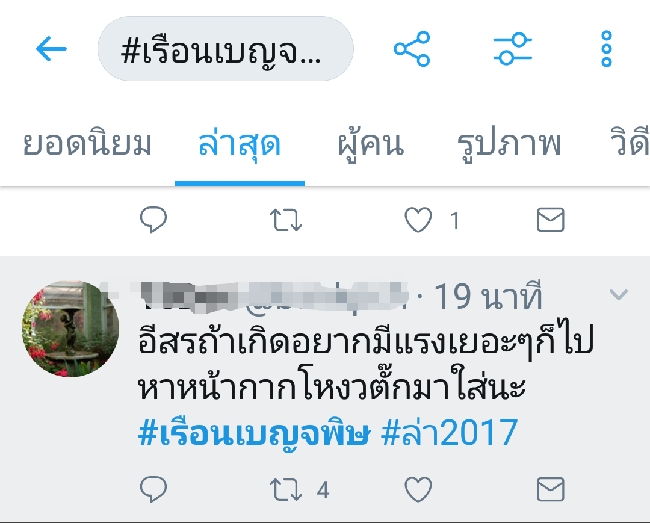Open search filter settings sliders icon
650x523 pixels.
coord(513,49)
